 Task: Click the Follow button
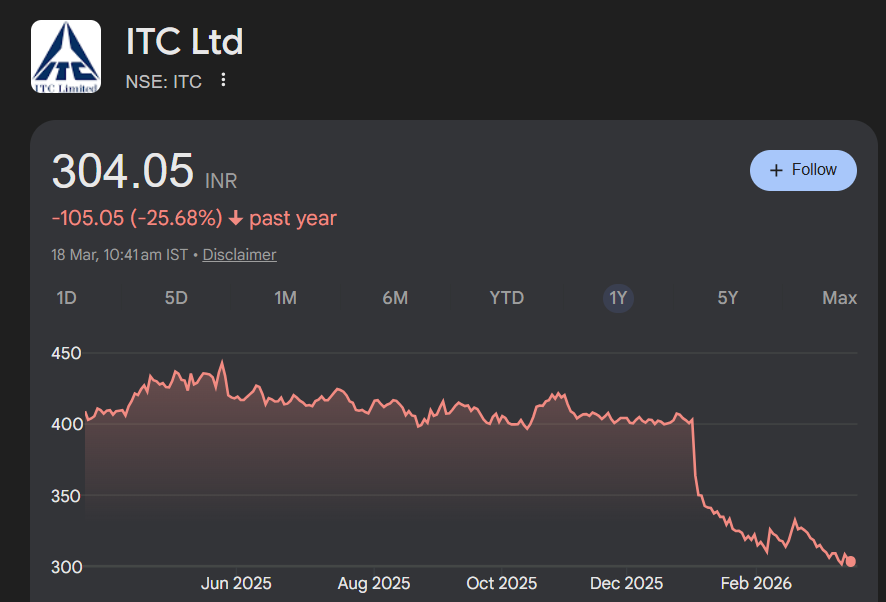(803, 170)
